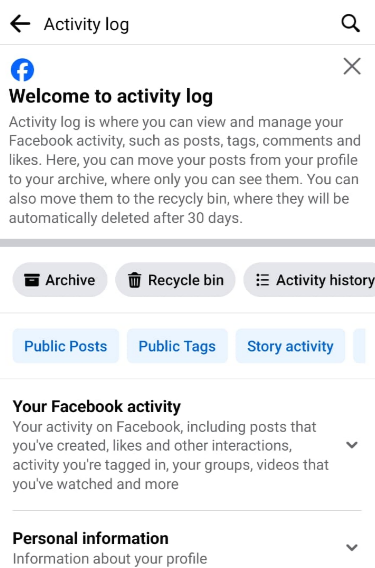
Task: View Activity history
Action: (309, 280)
